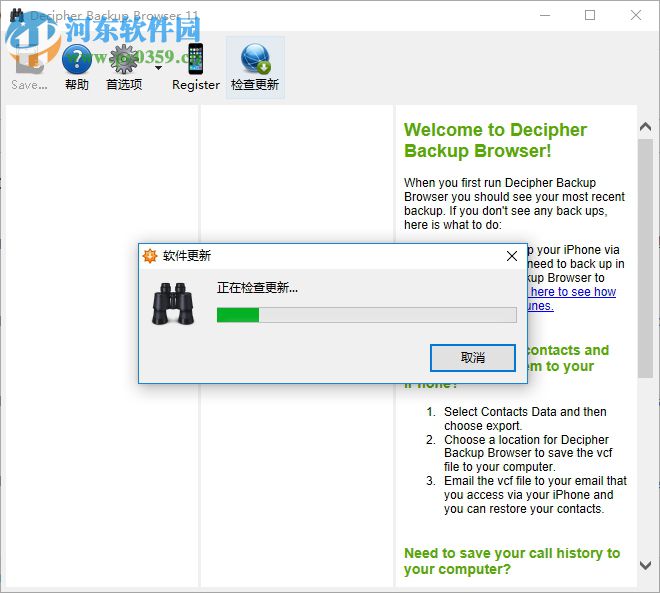Cancel the update check (取消)
The height and width of the screenshot is (593, 660).
[473, 358]
